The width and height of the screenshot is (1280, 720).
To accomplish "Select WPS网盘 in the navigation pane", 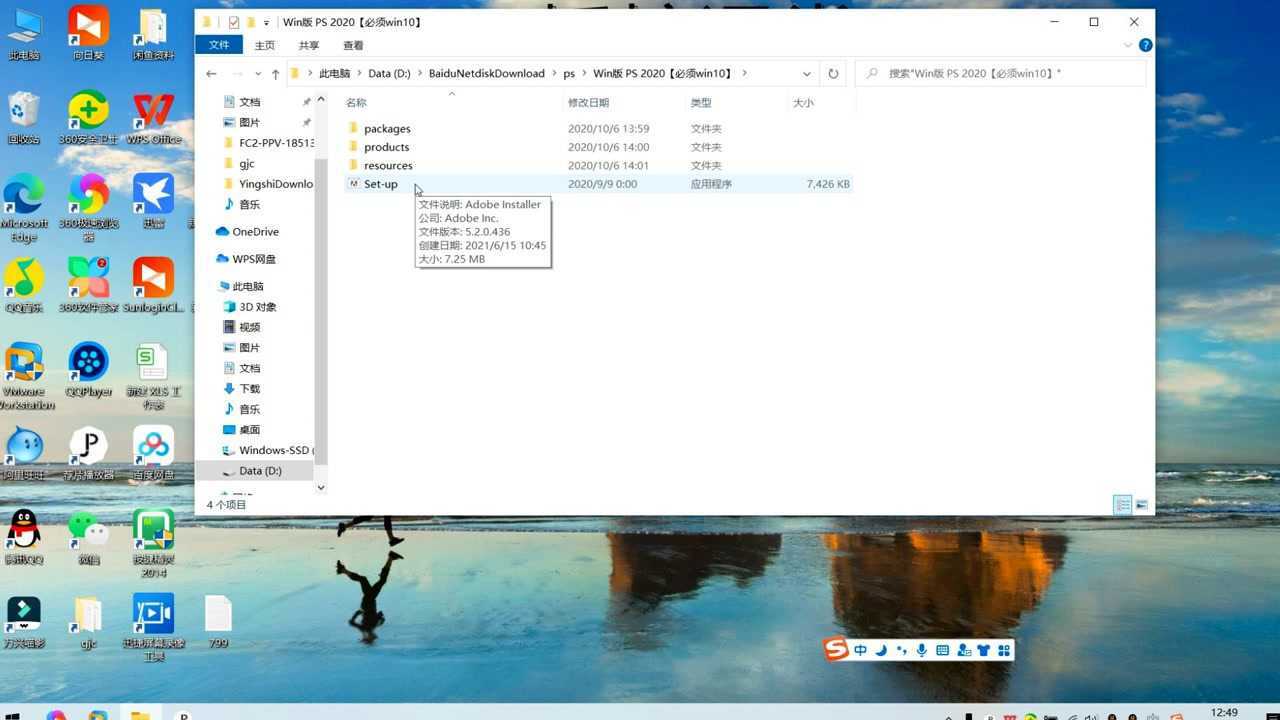I will (x=254, y=259).
